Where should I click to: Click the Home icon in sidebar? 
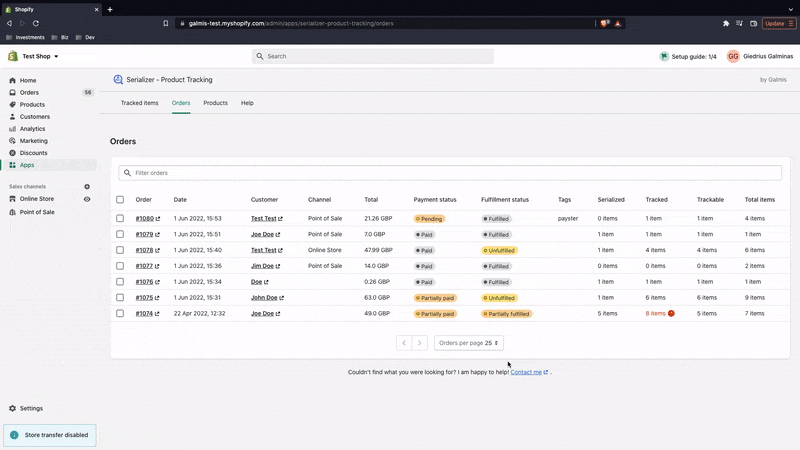coord(13,80)
